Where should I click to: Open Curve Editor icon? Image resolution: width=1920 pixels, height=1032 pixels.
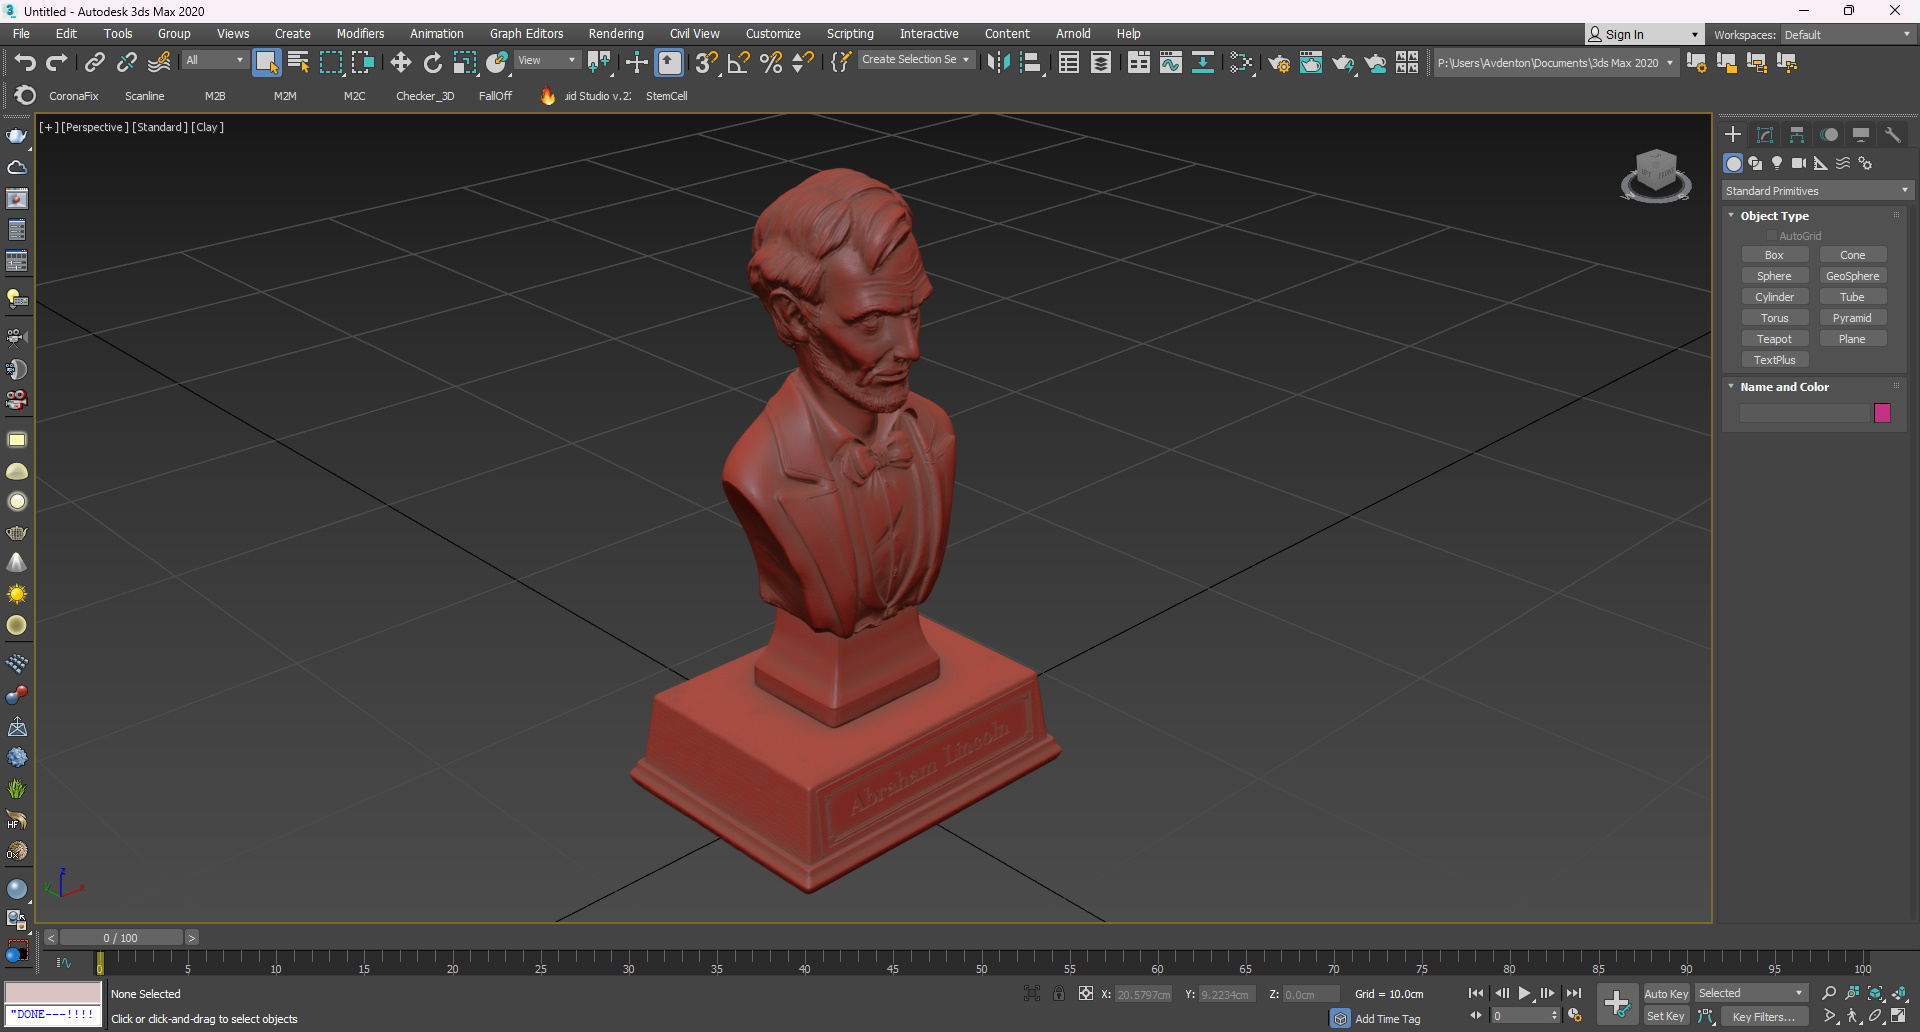pyautogui.click(x=1171, y=63)
